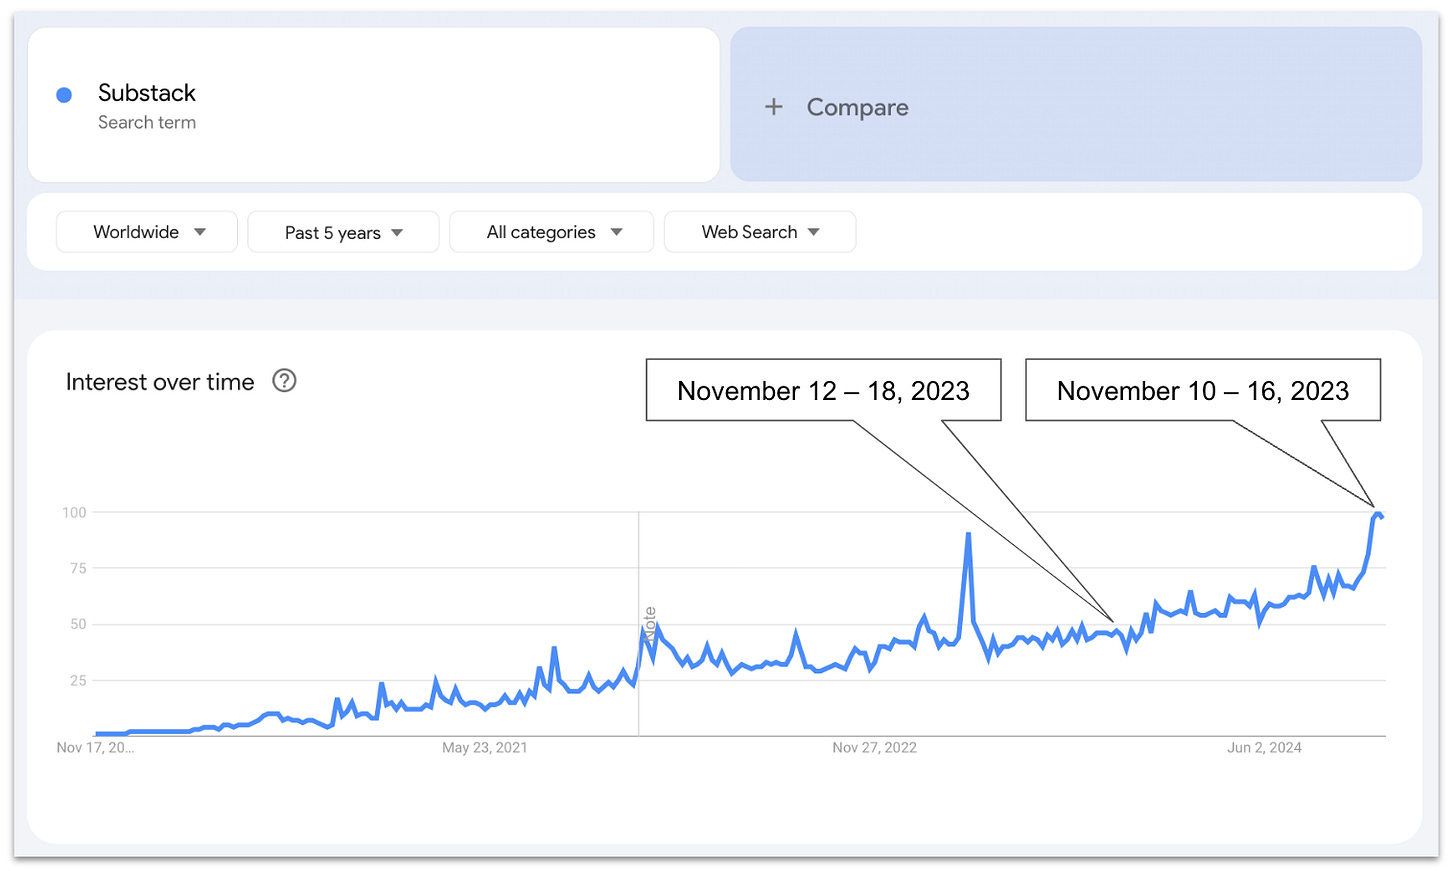Click the help question mark icon
The height and width of the screenshot is (871, 1456).
(284, 381)
